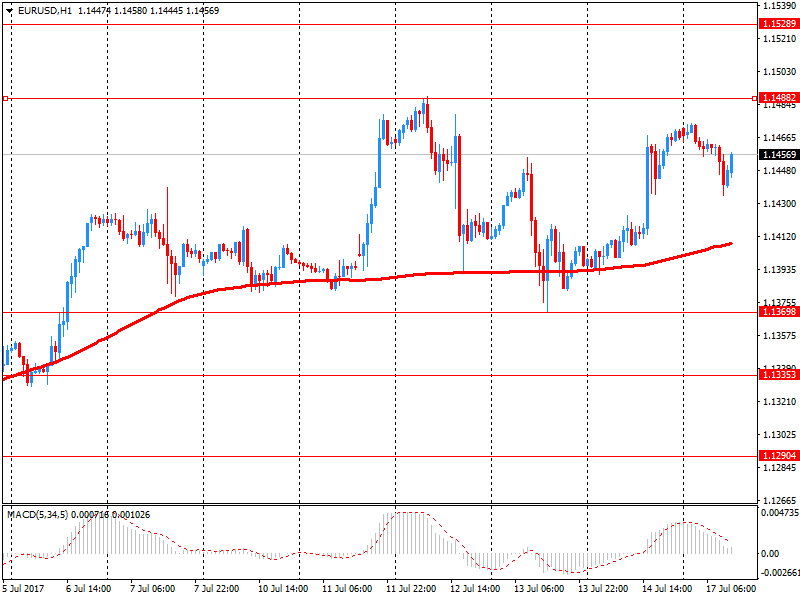800x600 pixels.
Task: Click the MACD(5,34,5) indicator label
Action: click(37, 515)
